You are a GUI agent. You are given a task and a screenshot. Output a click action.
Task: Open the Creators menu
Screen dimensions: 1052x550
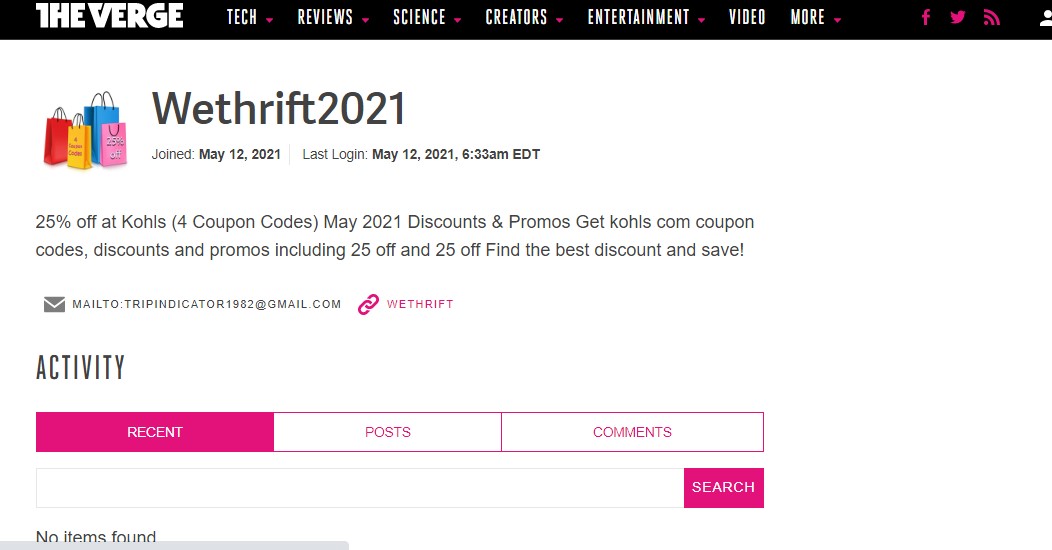[x=524, y=17]
